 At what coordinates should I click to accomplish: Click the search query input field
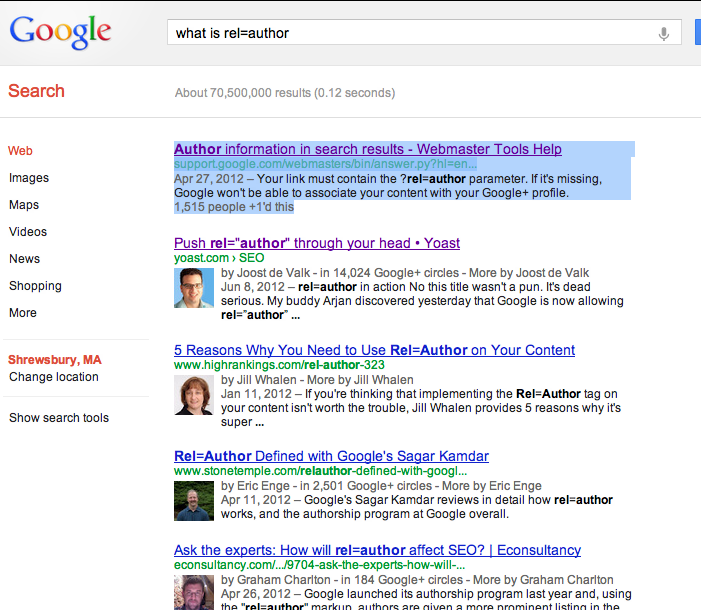pos(410,33)
